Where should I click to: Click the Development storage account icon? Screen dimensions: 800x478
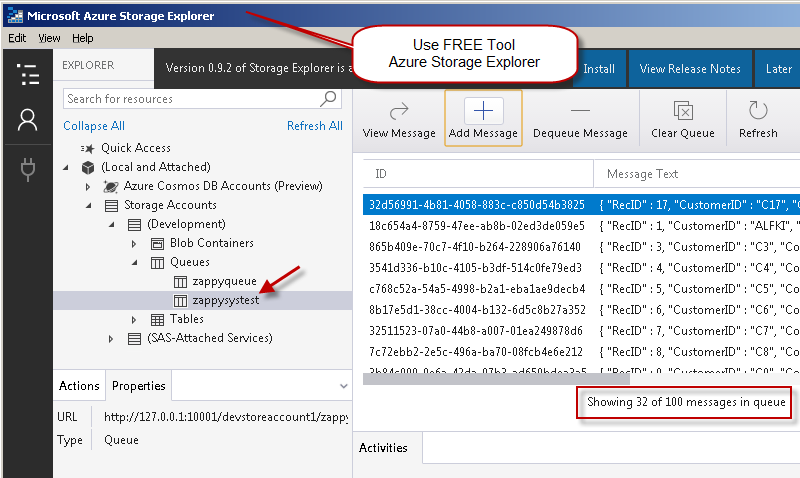tap(134, 224)
